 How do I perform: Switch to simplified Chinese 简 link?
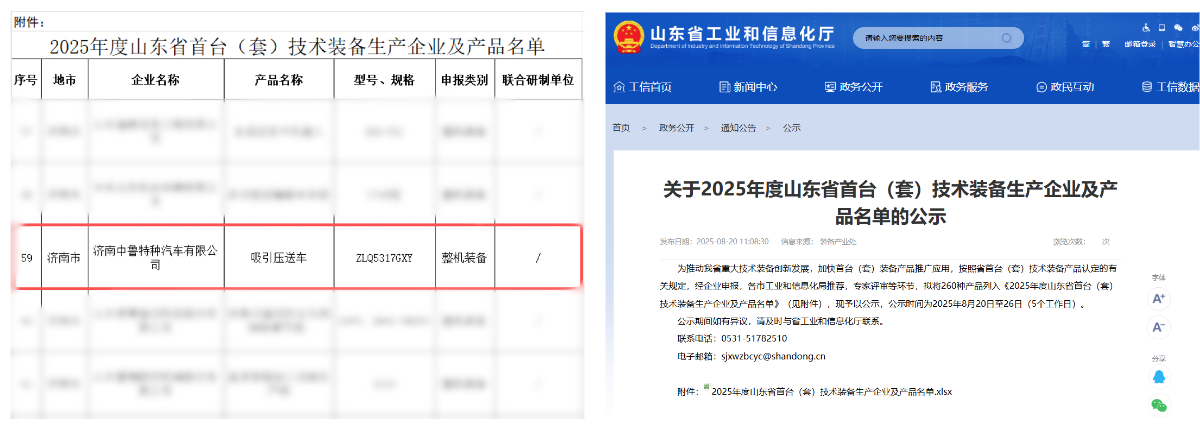click(1086, 44)
